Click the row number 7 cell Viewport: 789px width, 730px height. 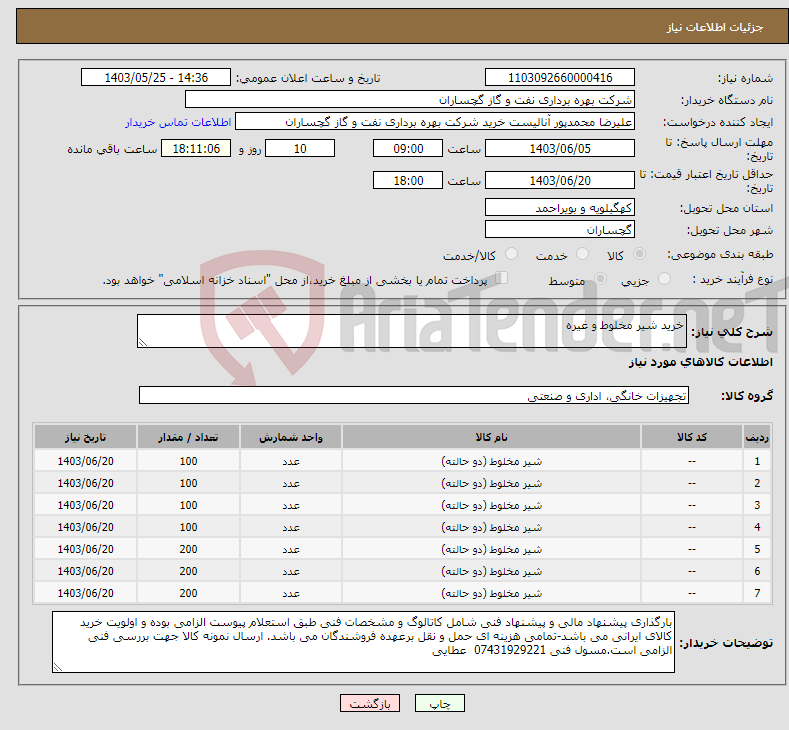click(x=757, y=593)
